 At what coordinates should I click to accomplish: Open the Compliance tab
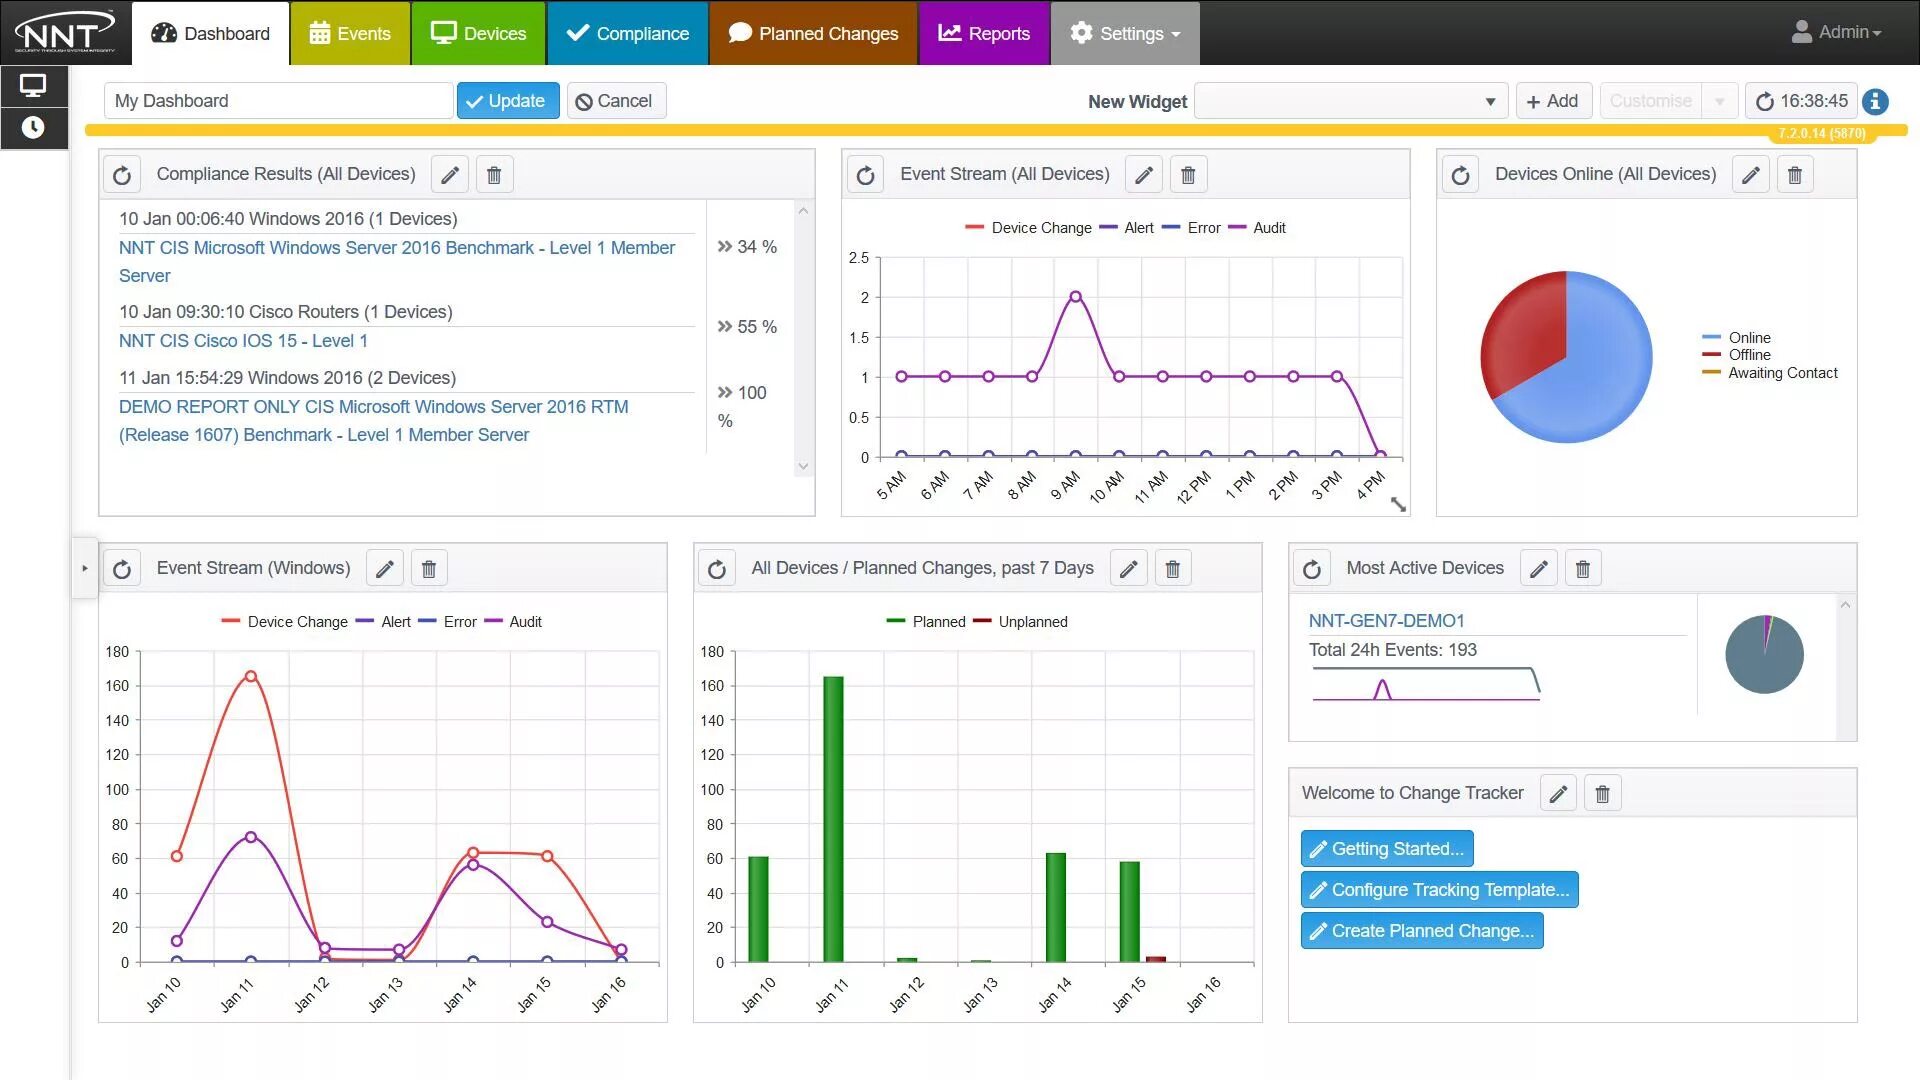click(x=628, y=33)
